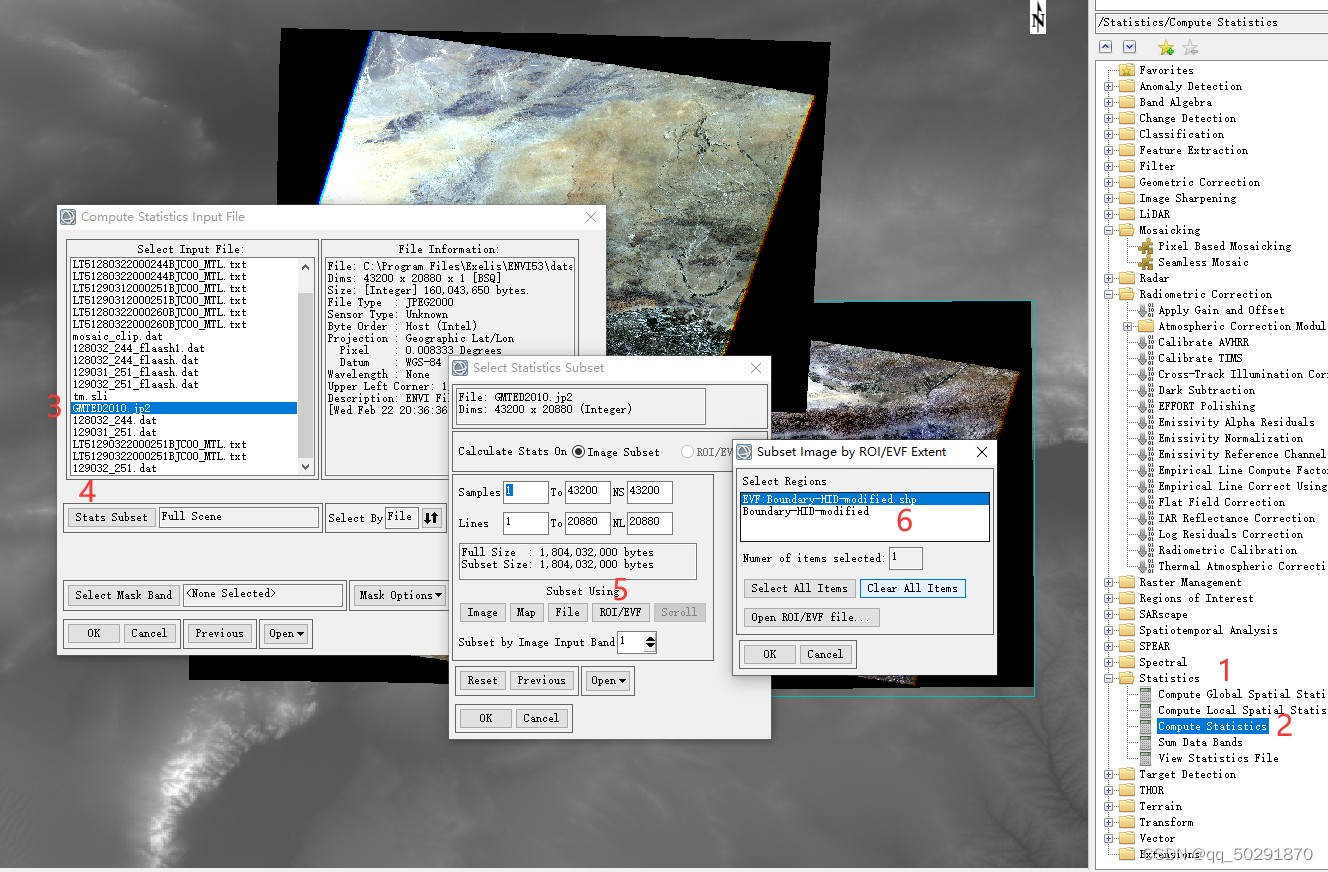Click the Clear All Items button
This screenshot has width=1328, height=872.
[912, 588]
